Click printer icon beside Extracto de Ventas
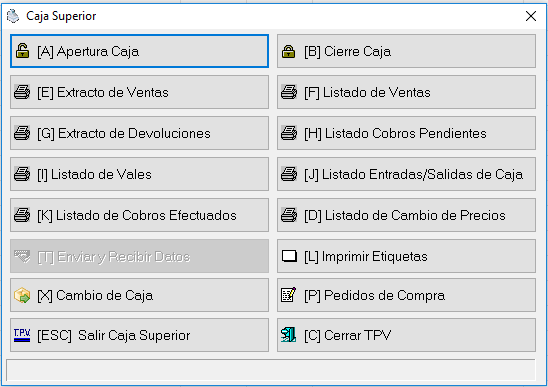The height and width of the screenshot is (387, 548). pos(22,92)
